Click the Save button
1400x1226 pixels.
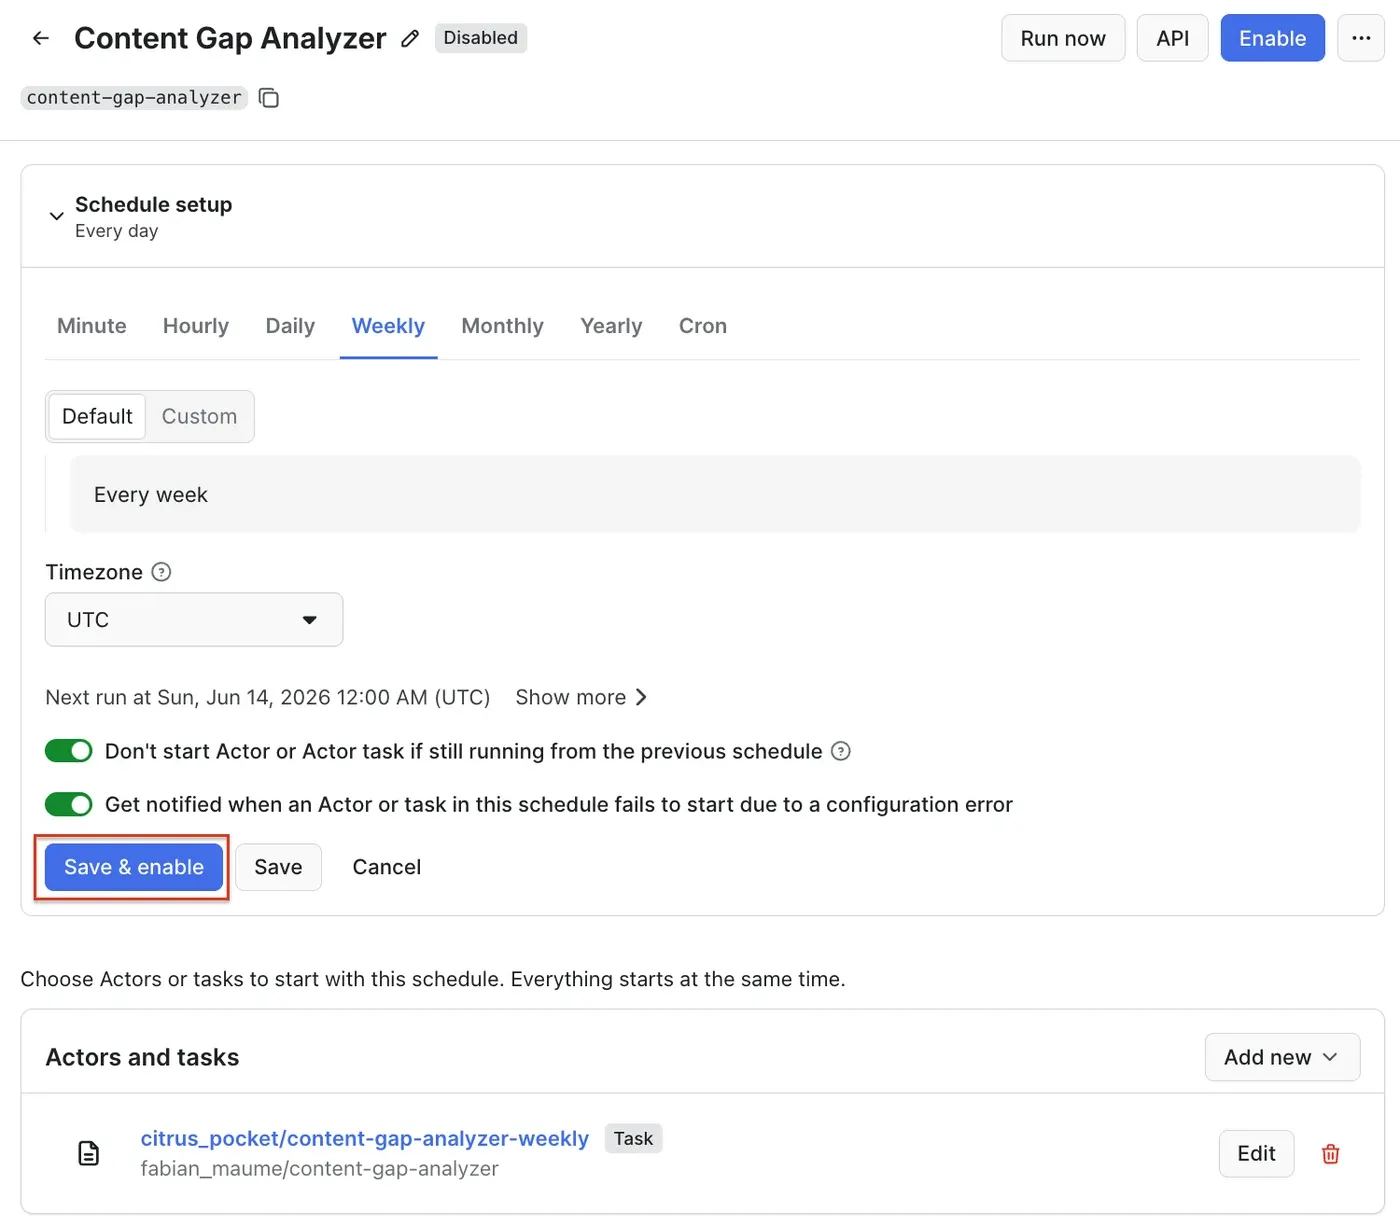tap(278, 867)
